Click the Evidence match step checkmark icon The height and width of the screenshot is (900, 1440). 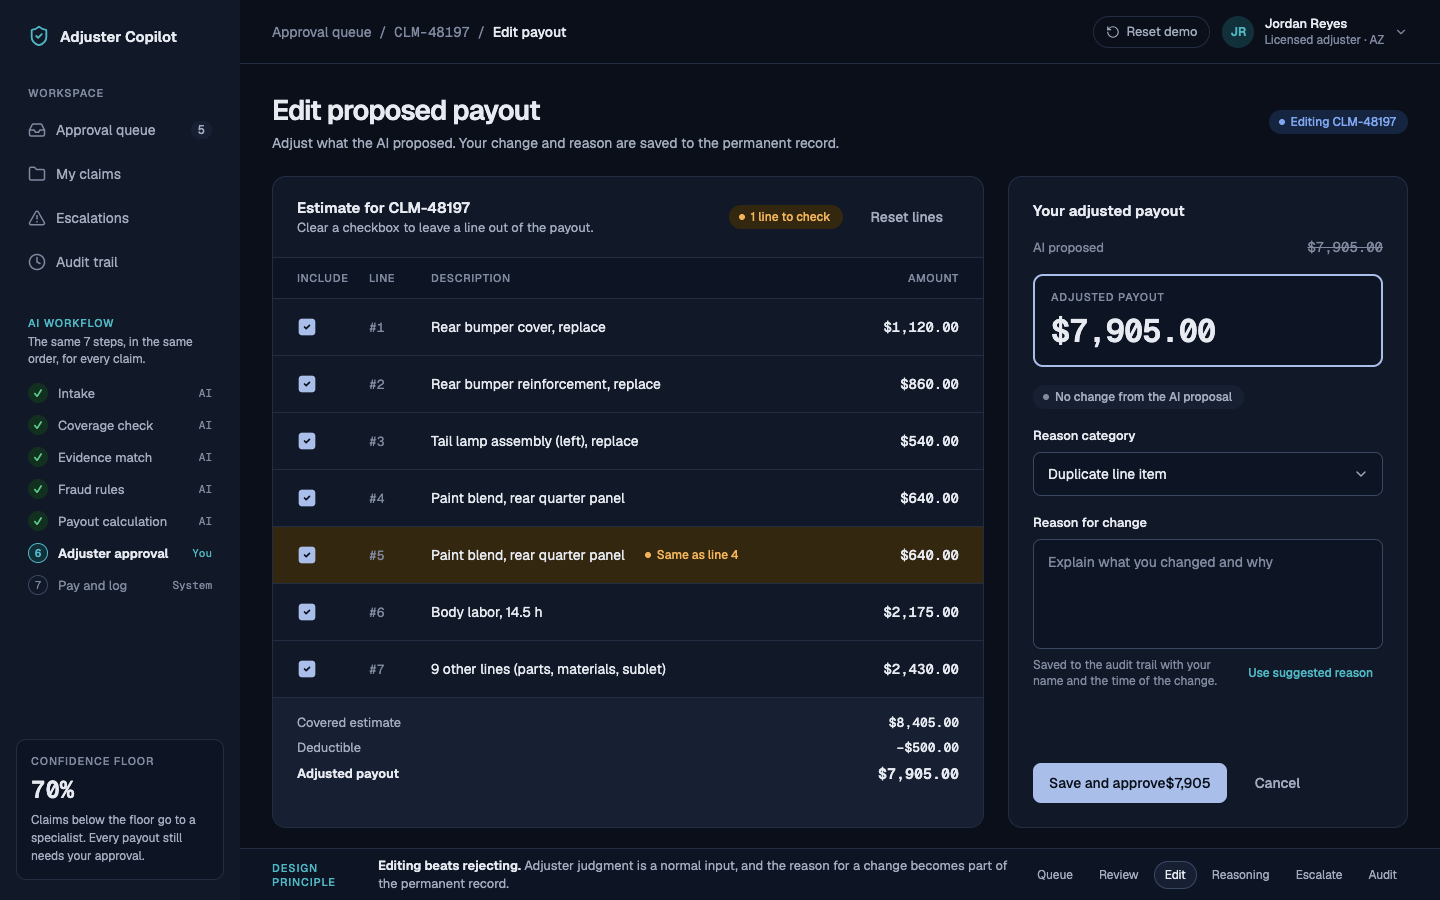38,457
